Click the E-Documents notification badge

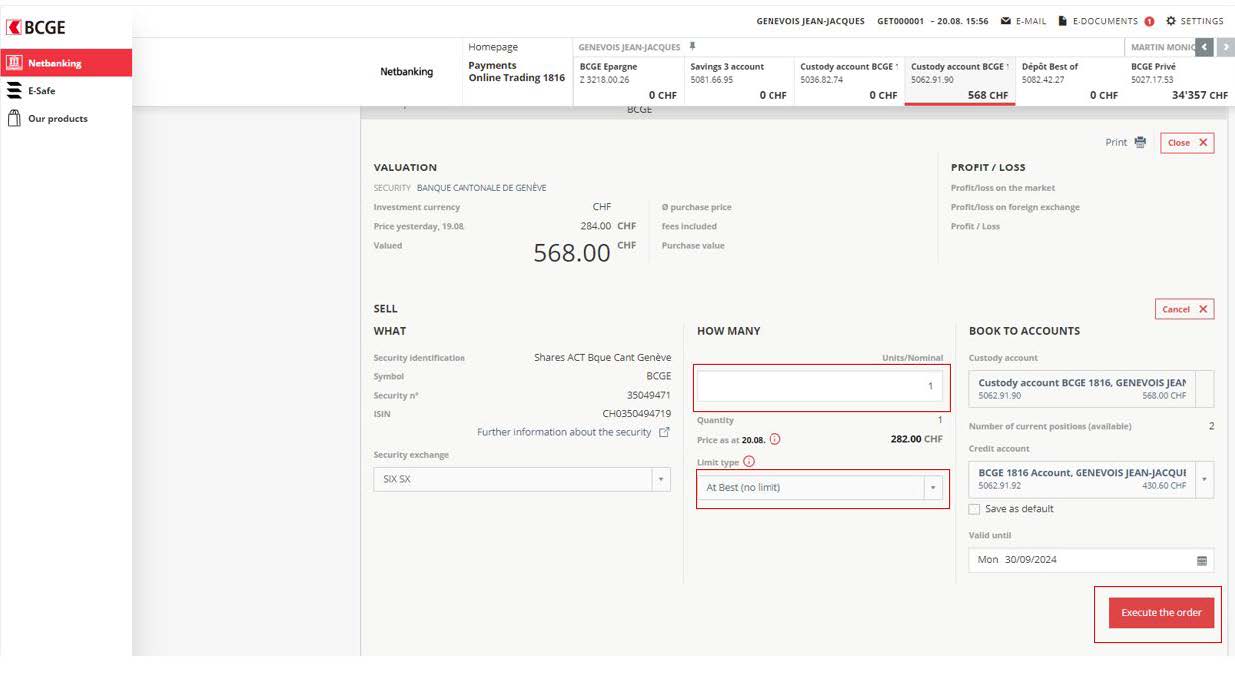point(1149,21)
